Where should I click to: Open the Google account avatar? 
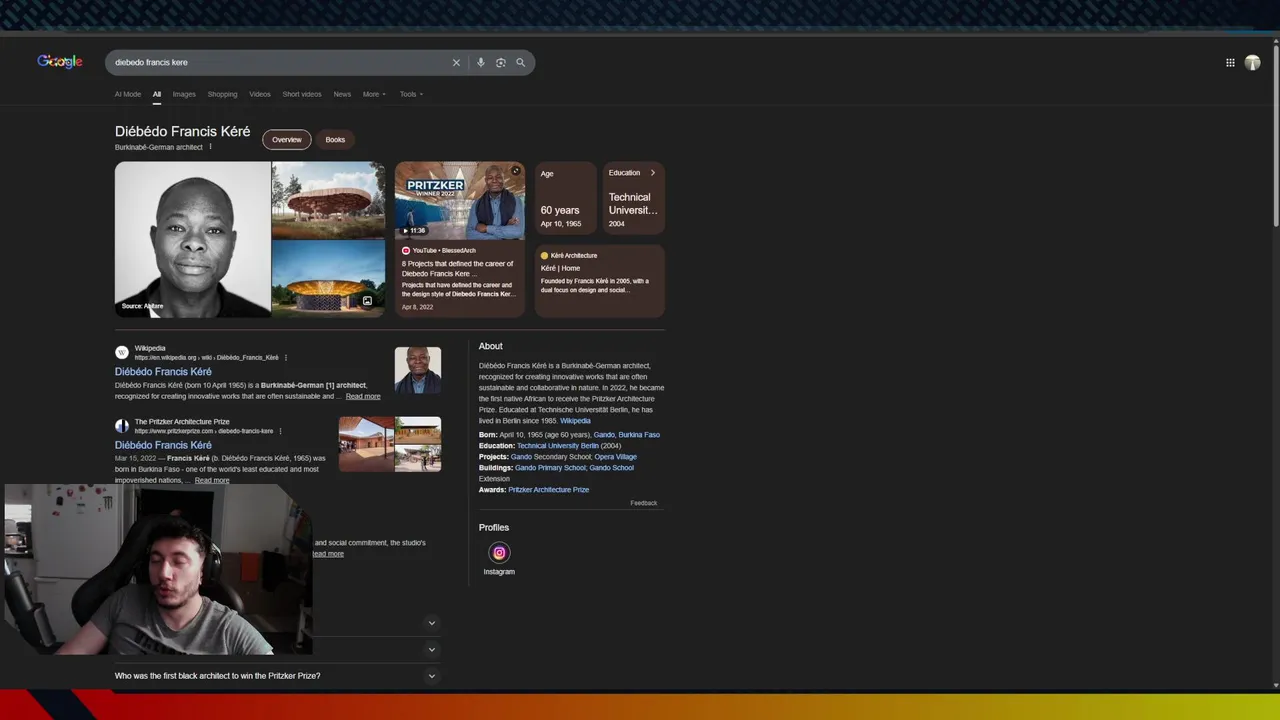(1252, 62)
